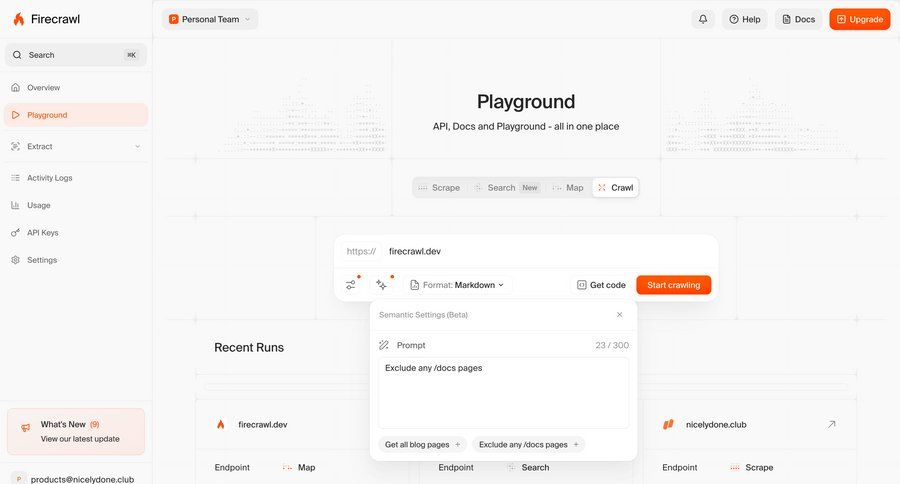This screenshot has width=900, height=484.
Task: Open API Keys in sidebar
Action: tap(43, 232)
